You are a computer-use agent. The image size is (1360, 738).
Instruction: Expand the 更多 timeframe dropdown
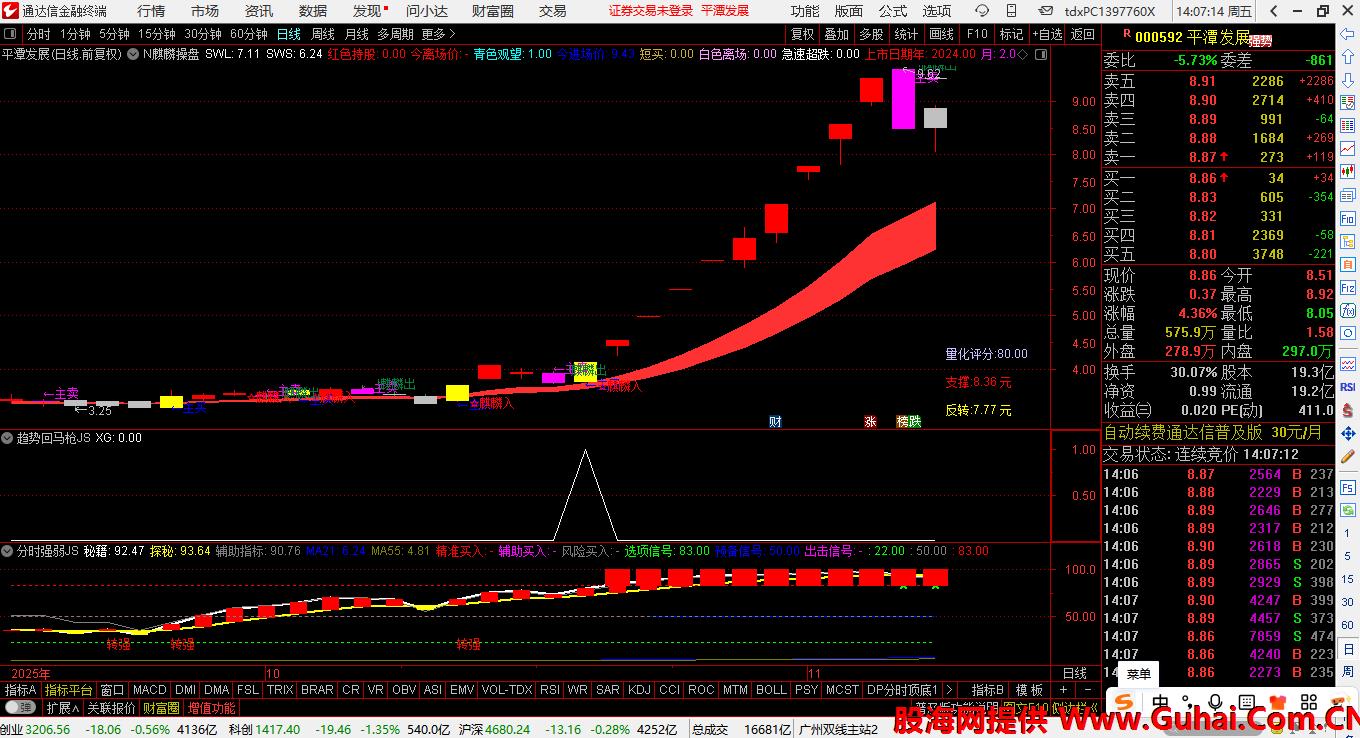(438, 34)
